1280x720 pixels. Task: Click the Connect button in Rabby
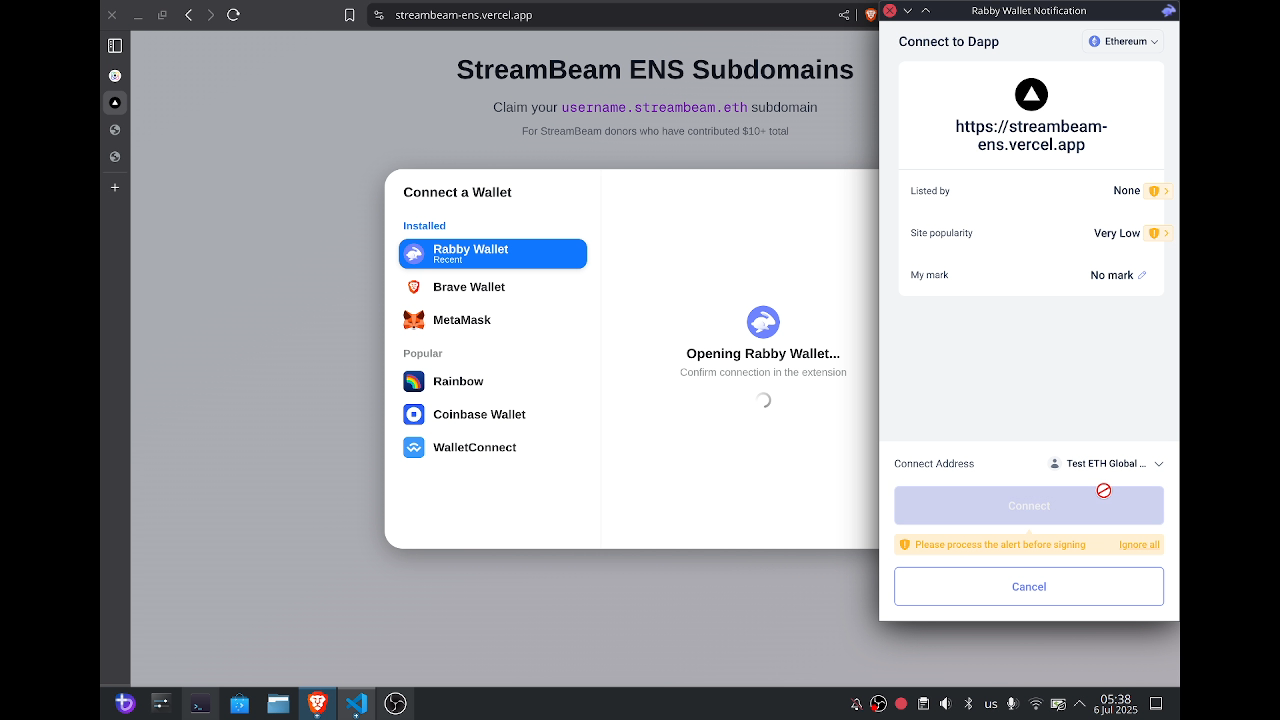pos(1029,506)
